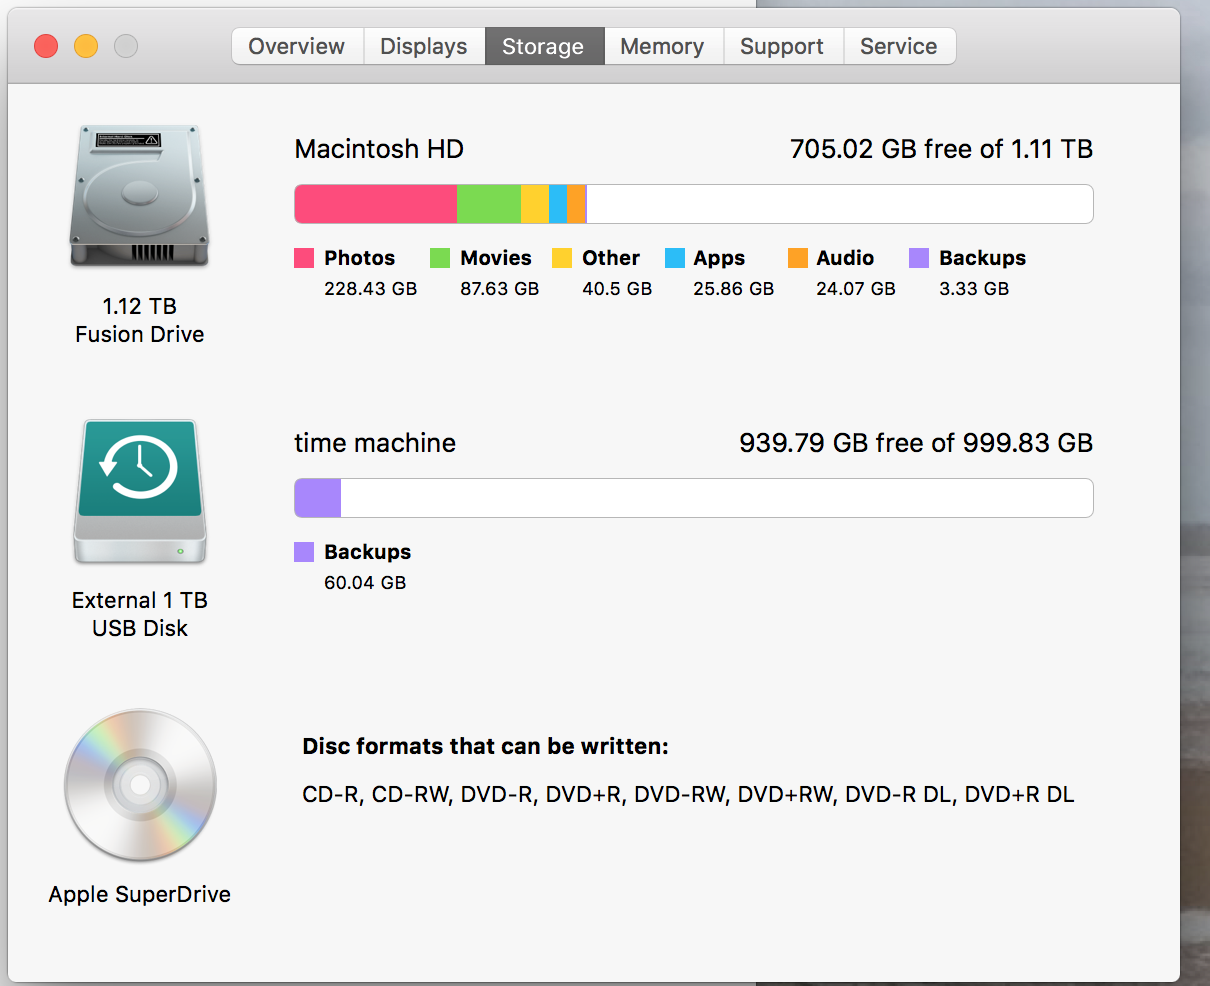Click pink Photos segment in storage bar

click(376, 204)
